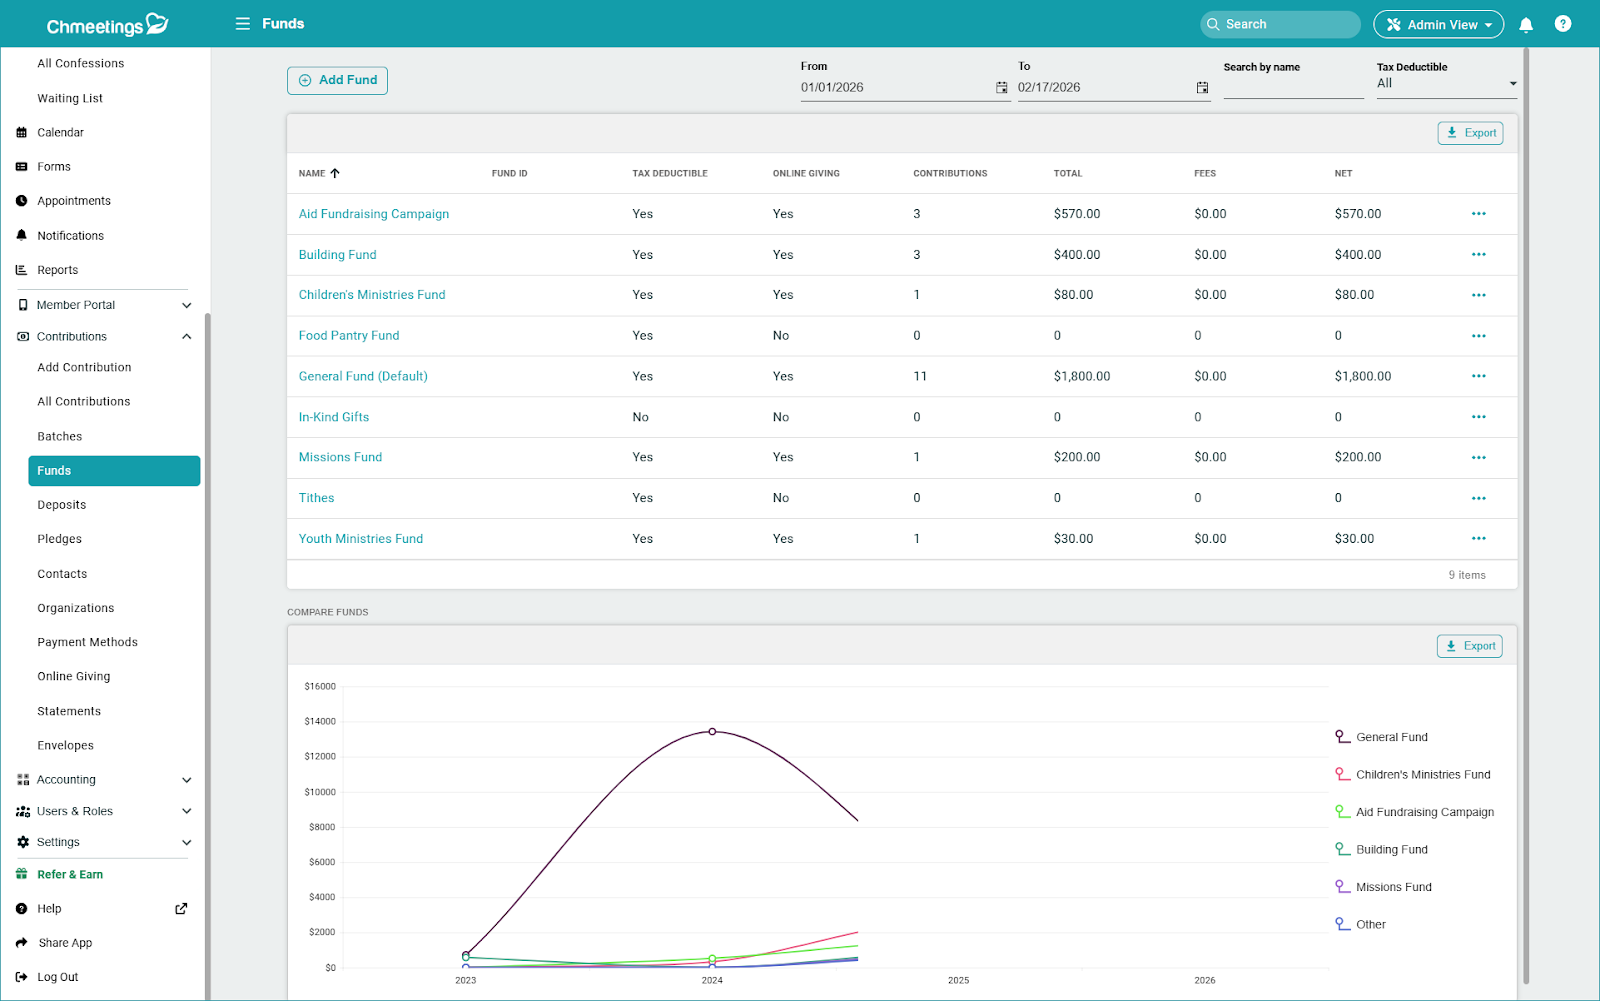Open the Tax Deductible filter dropdown

click(1445, 84)
